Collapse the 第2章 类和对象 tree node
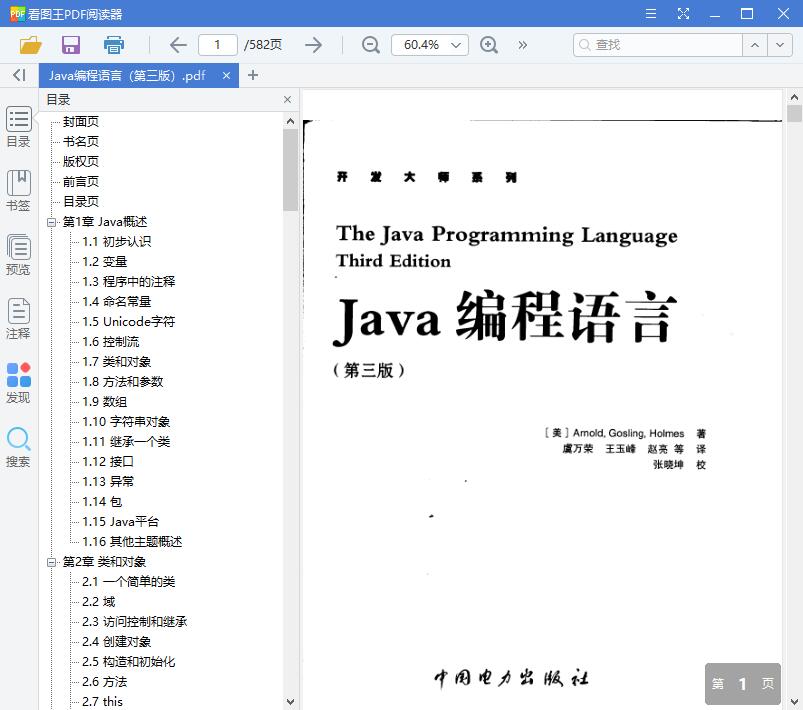803x710 pixels. [51, 562]
